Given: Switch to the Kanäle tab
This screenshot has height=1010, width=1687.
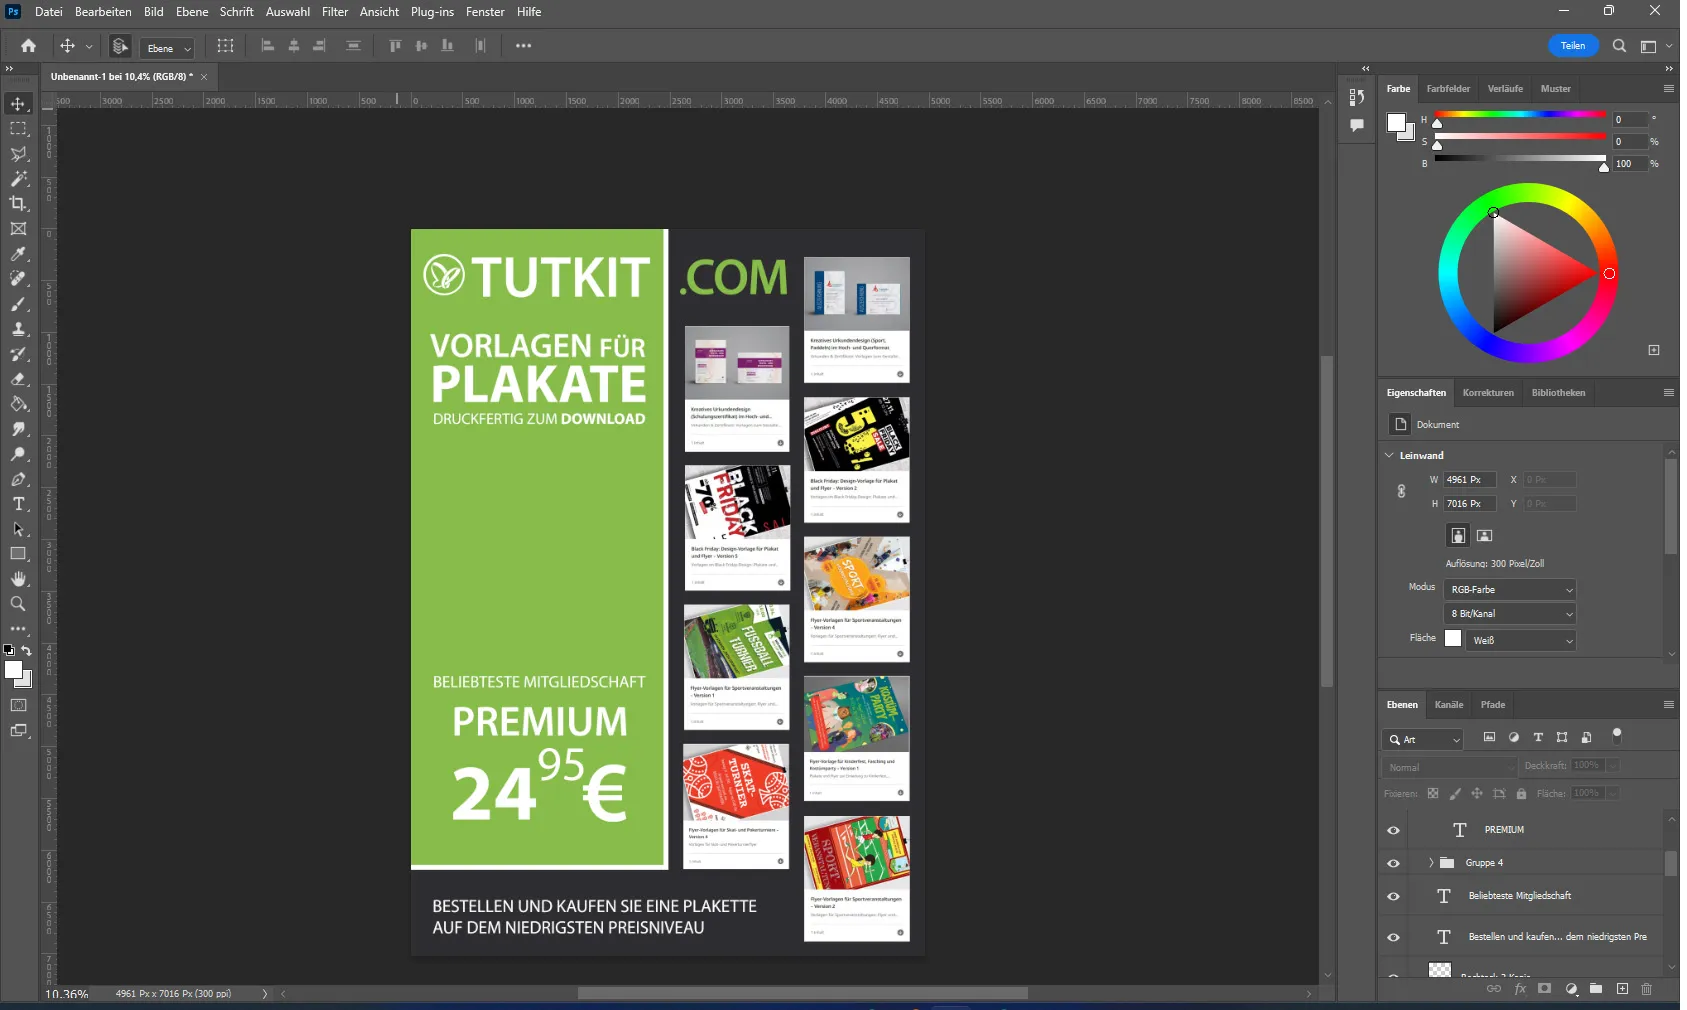Looking at the screenshot, I should [1449, 705].
